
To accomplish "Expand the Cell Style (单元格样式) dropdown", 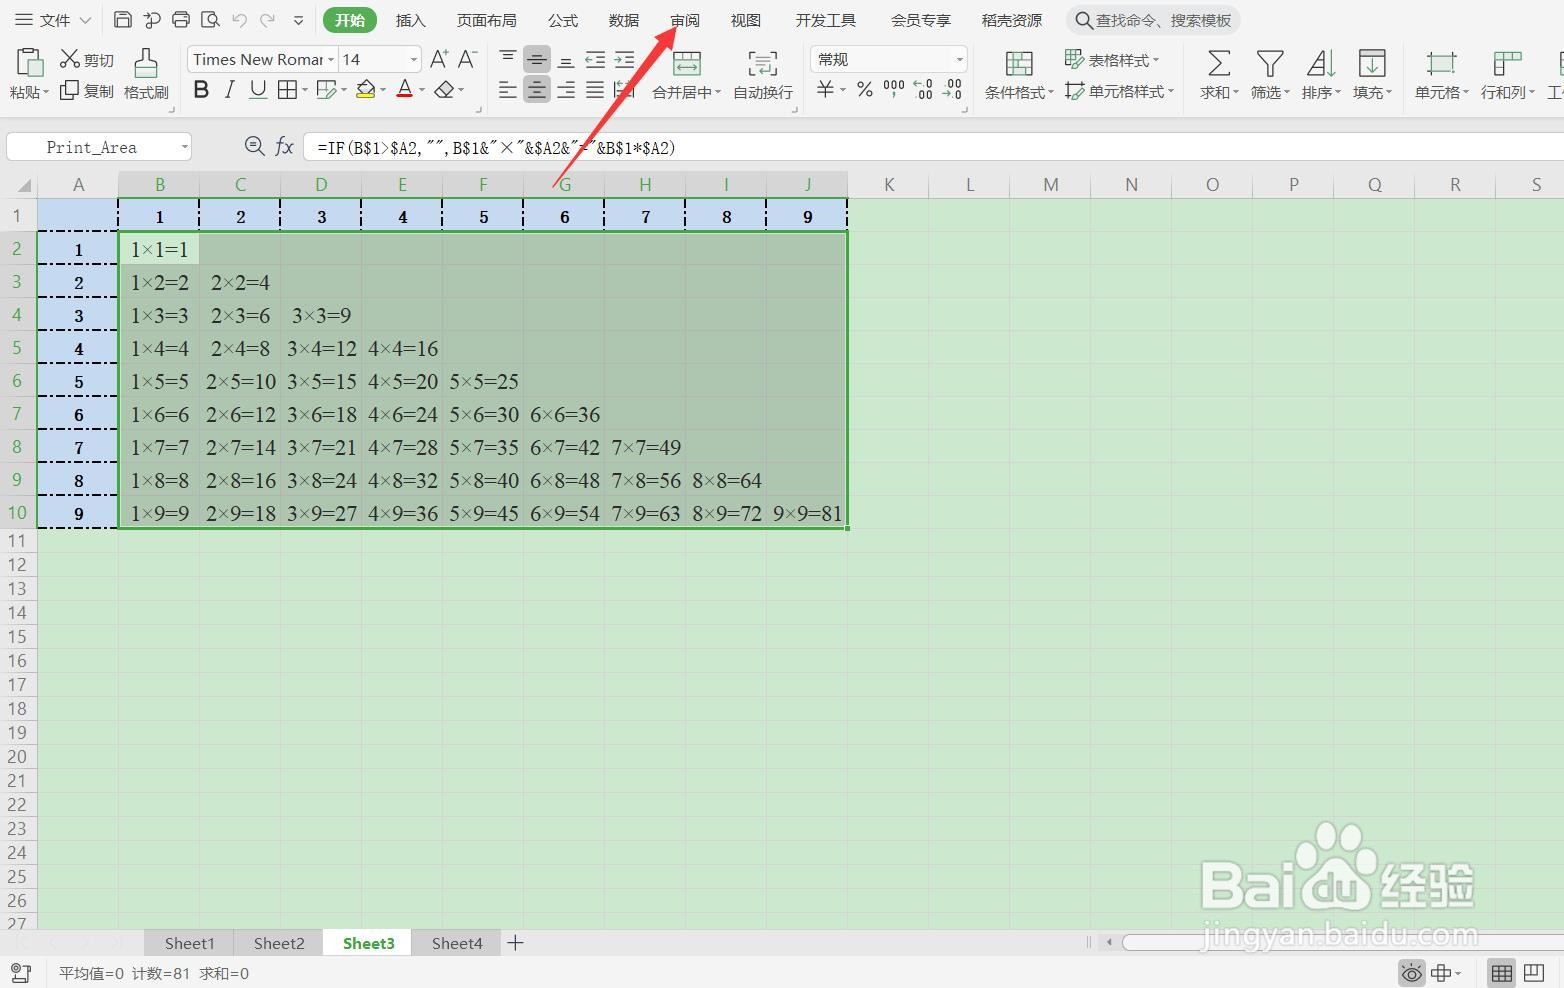I will [1171, 92].
